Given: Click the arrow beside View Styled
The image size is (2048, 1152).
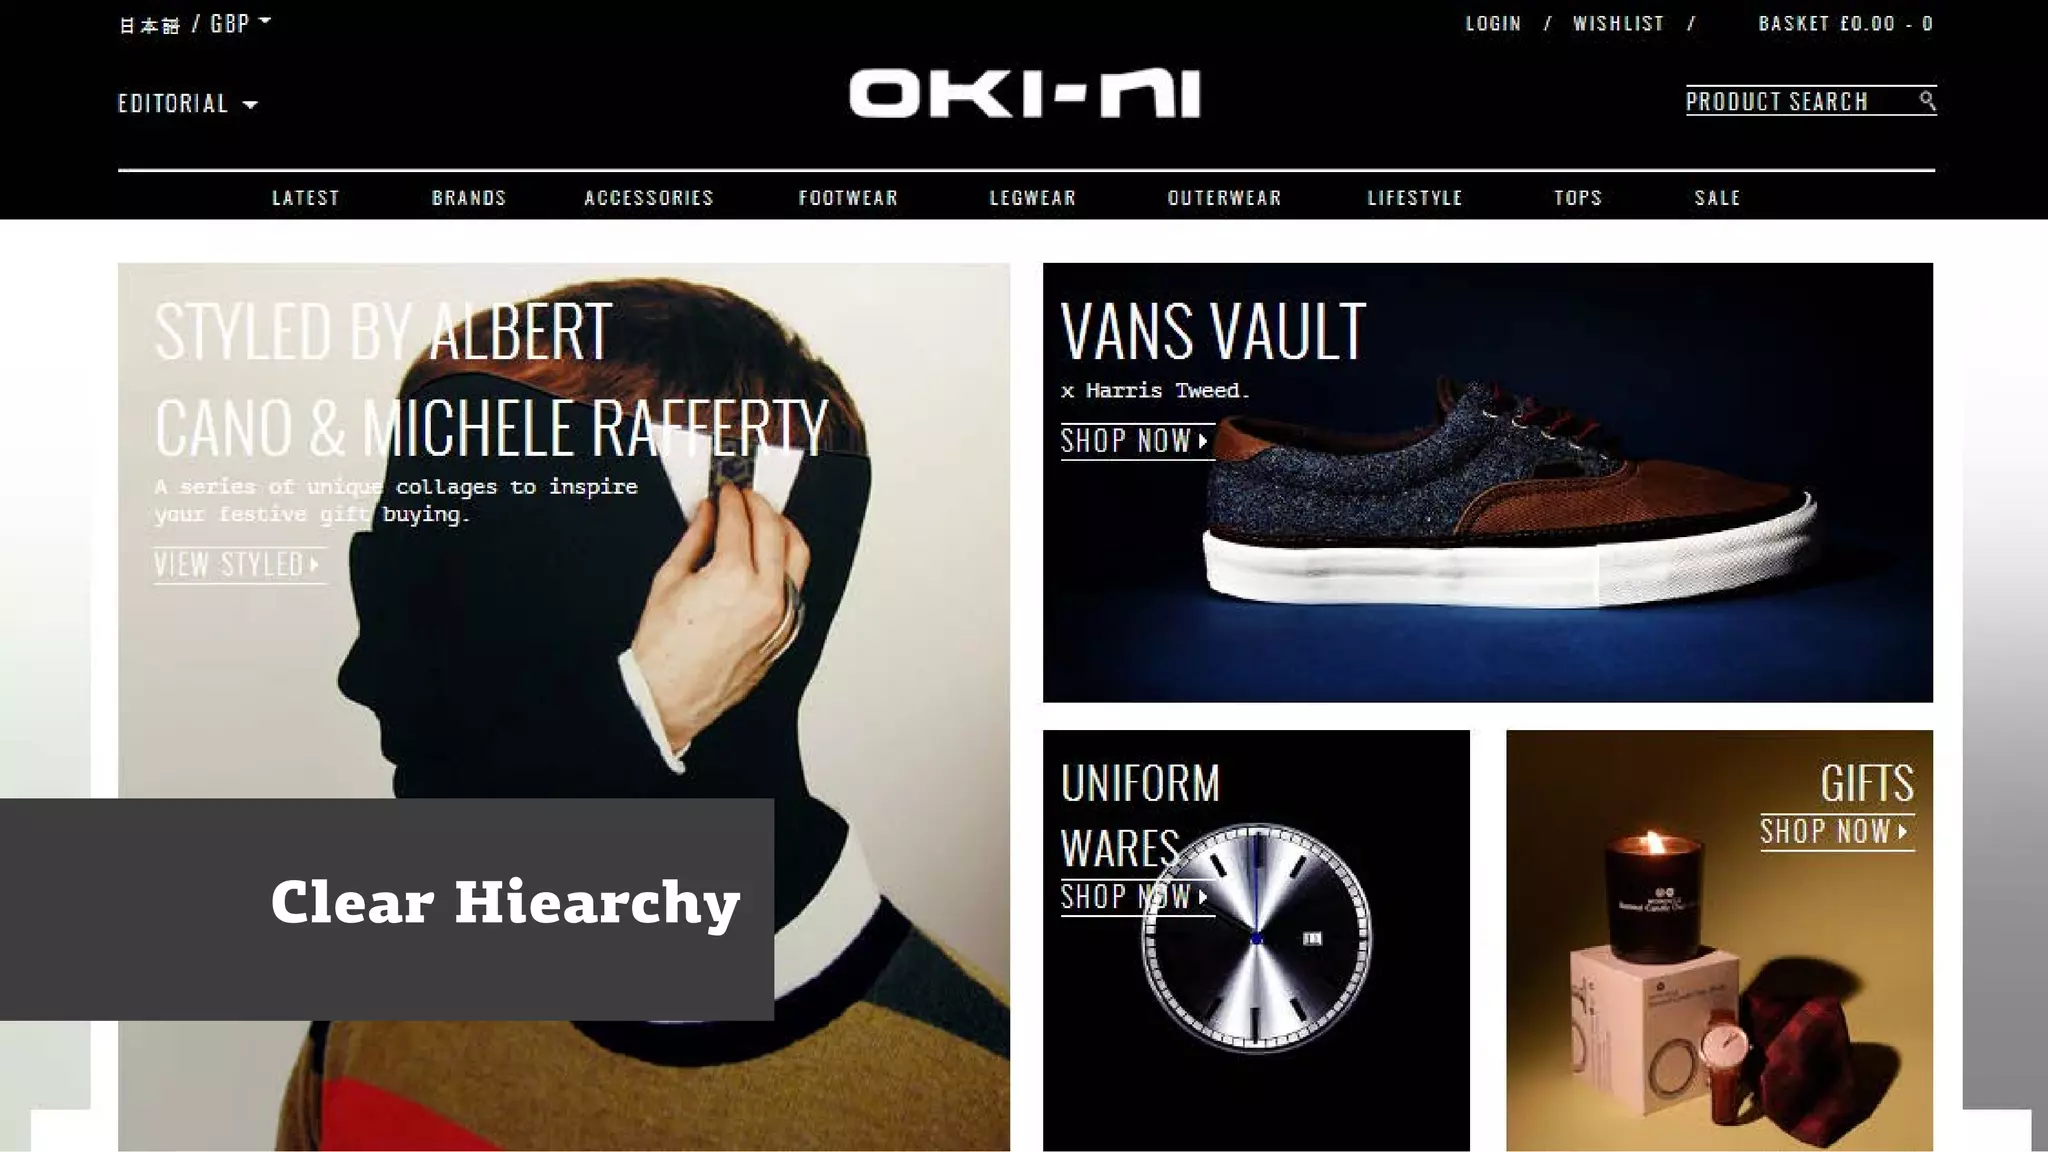Looking at the screenshot, I should pyautogui.click(x=314, y=564).
